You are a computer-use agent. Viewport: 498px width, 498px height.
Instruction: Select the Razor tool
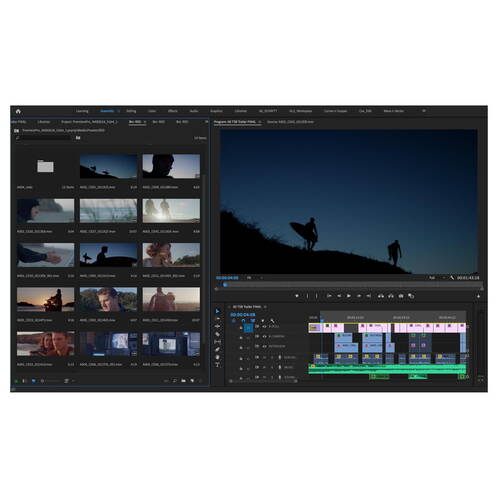click(x=218, y=334)
